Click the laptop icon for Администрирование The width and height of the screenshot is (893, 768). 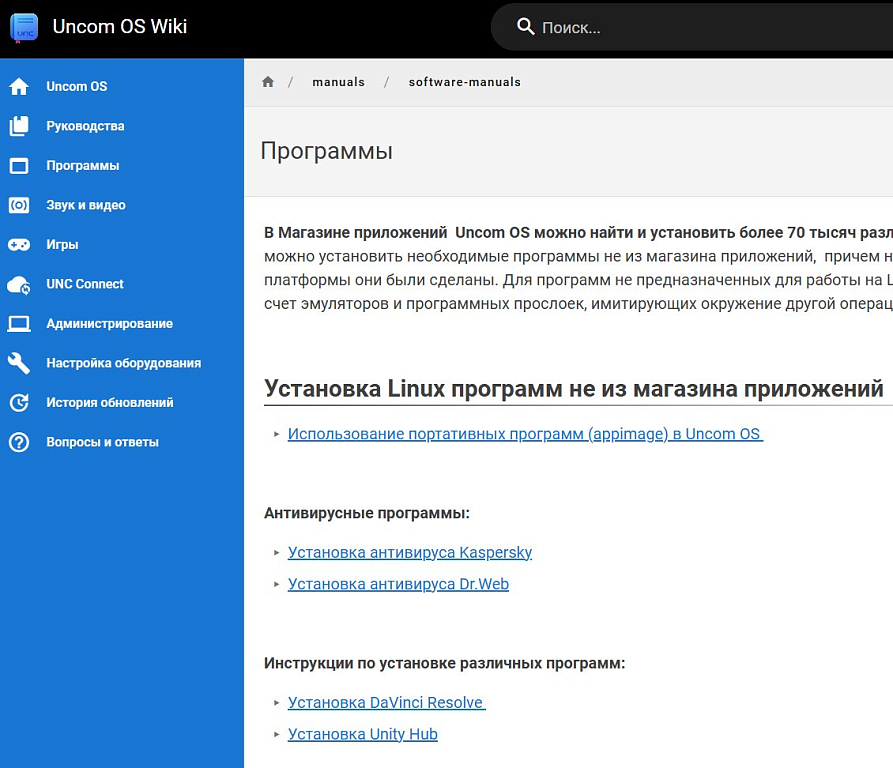click(x=19, y=324)
